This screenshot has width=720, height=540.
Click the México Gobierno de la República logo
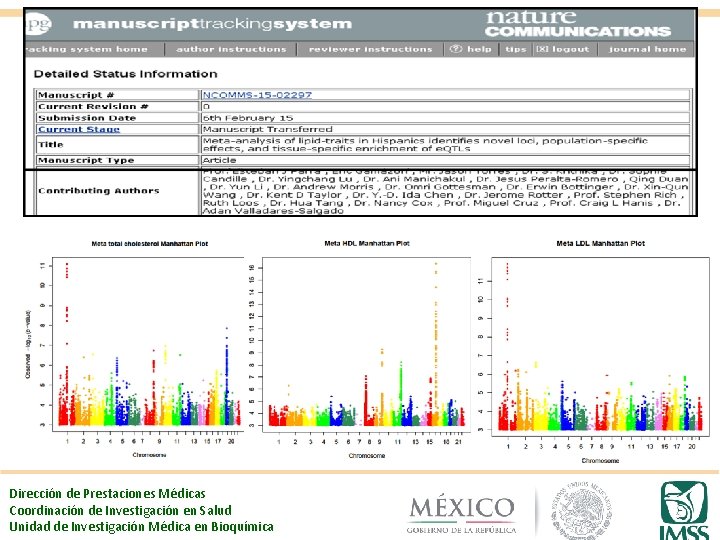[461, 515]
